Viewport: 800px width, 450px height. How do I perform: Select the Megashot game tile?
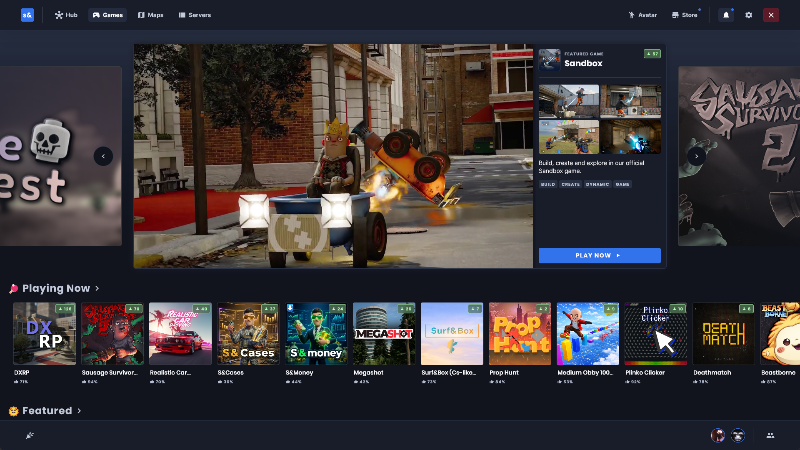[x=384, y=334]
